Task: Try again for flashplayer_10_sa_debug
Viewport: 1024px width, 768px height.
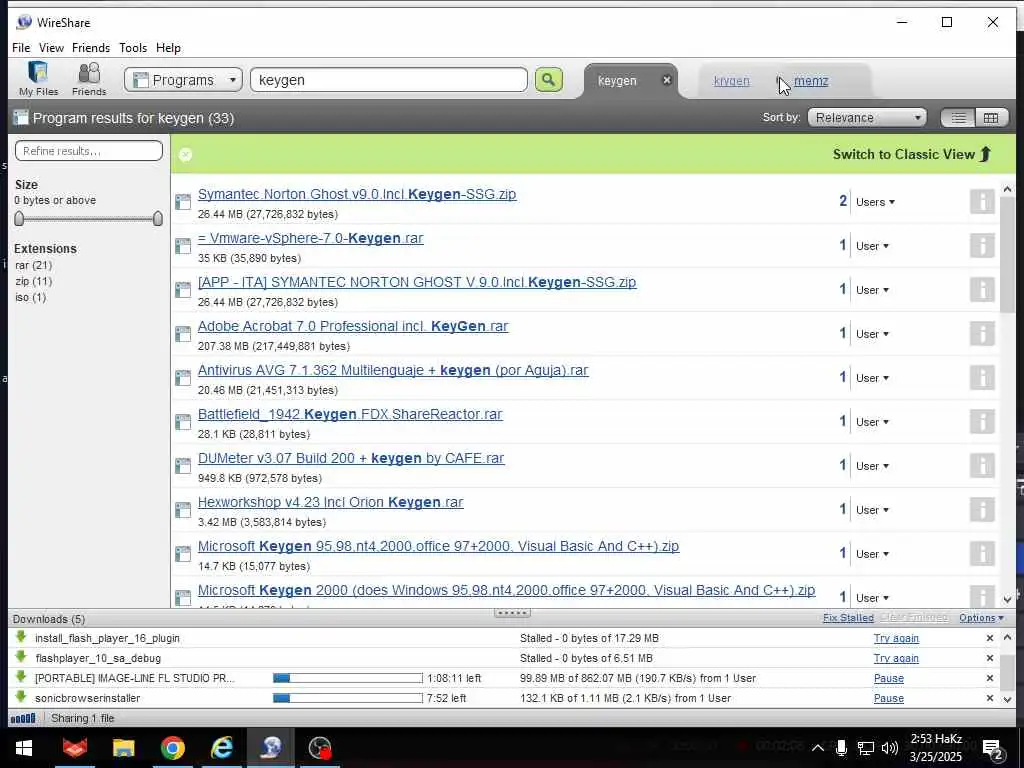Action: click(896, 658)
